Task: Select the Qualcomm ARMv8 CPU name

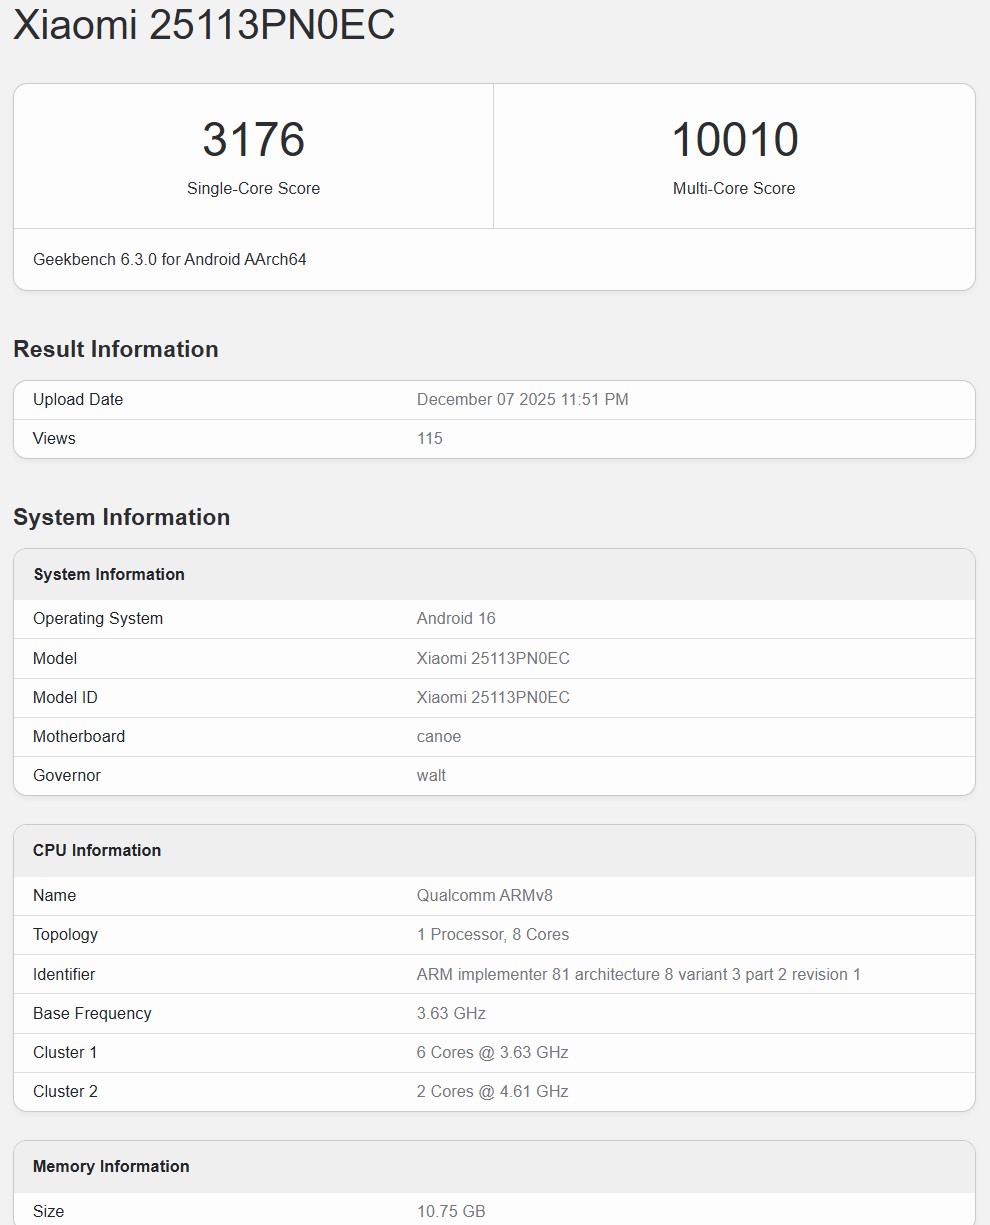Action: (x=484, y=895)
